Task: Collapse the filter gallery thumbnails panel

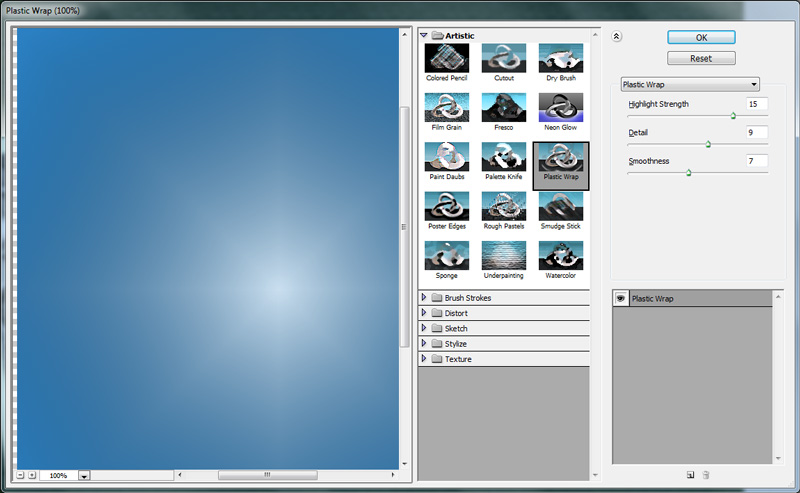Action: tap(617, 36)
